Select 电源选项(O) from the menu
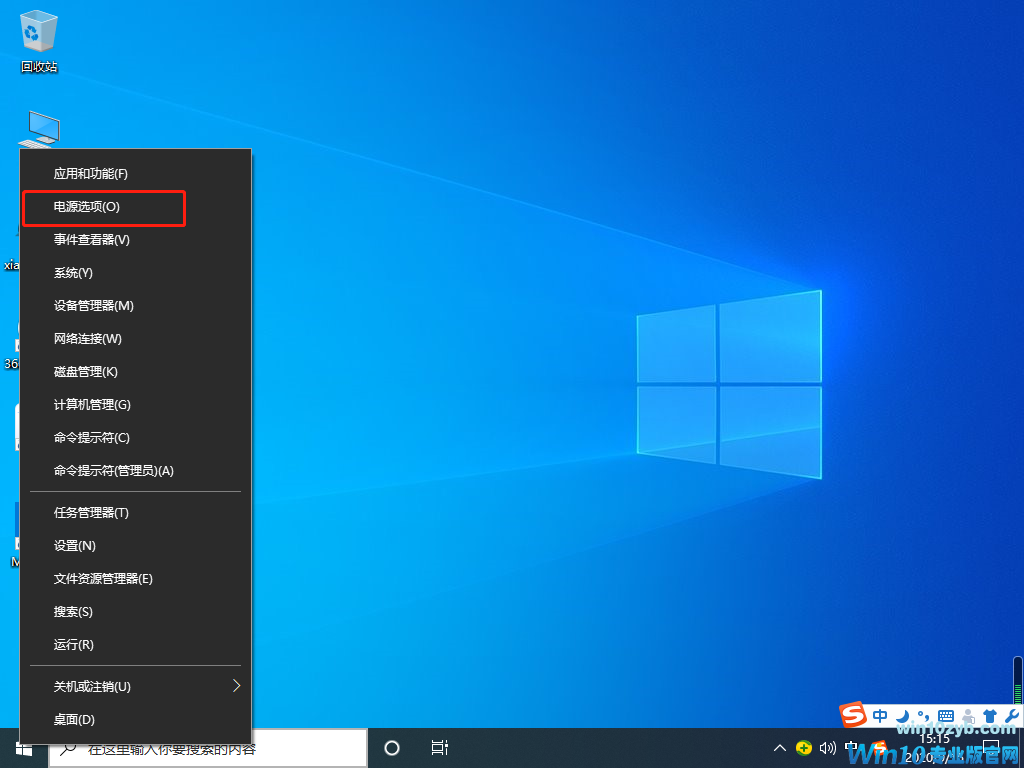 87,207
